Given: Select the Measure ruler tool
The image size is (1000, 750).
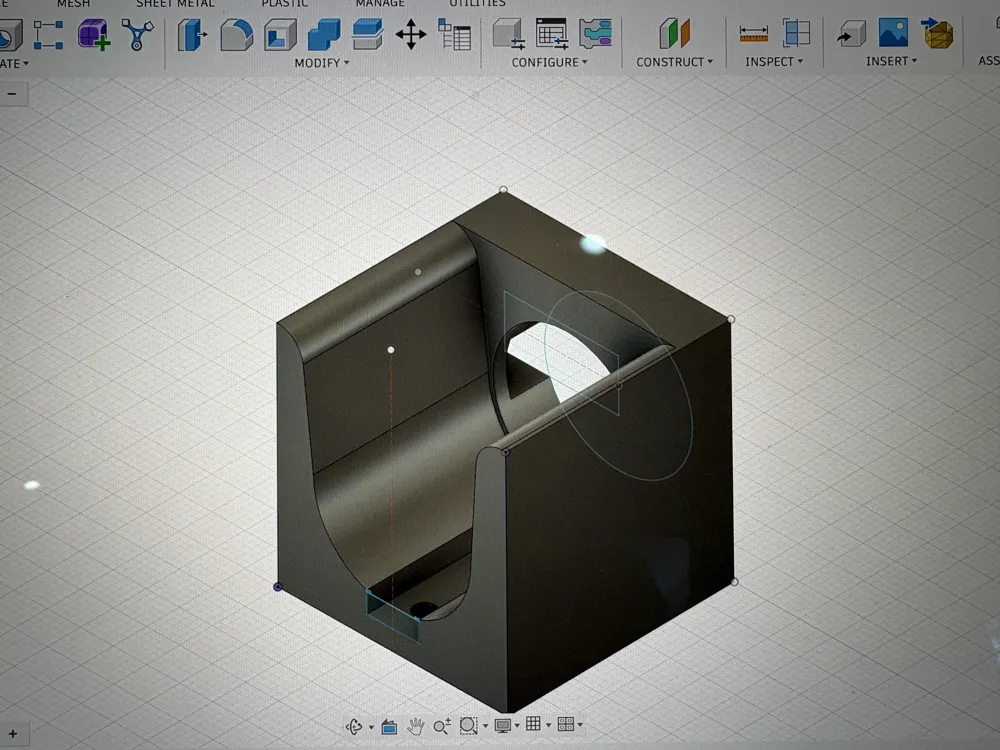Looking at the screenshot, I should tap(753, 33).
